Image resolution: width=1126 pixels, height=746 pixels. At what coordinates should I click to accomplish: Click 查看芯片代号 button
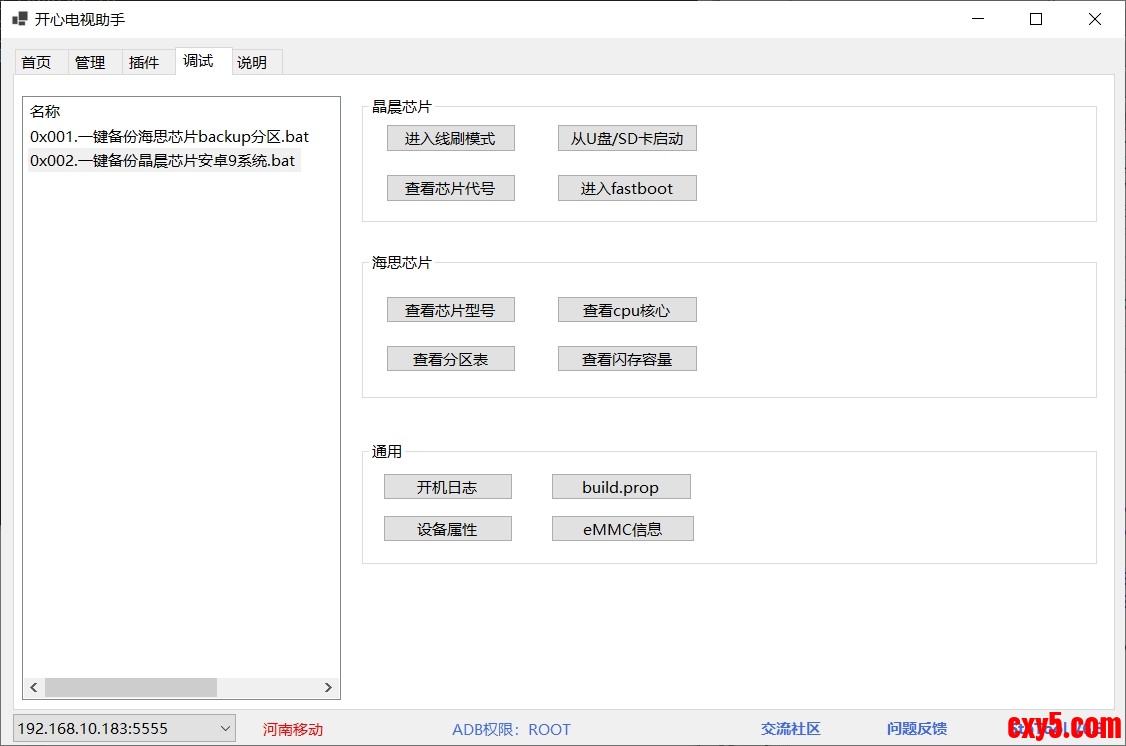click(450, 188)
